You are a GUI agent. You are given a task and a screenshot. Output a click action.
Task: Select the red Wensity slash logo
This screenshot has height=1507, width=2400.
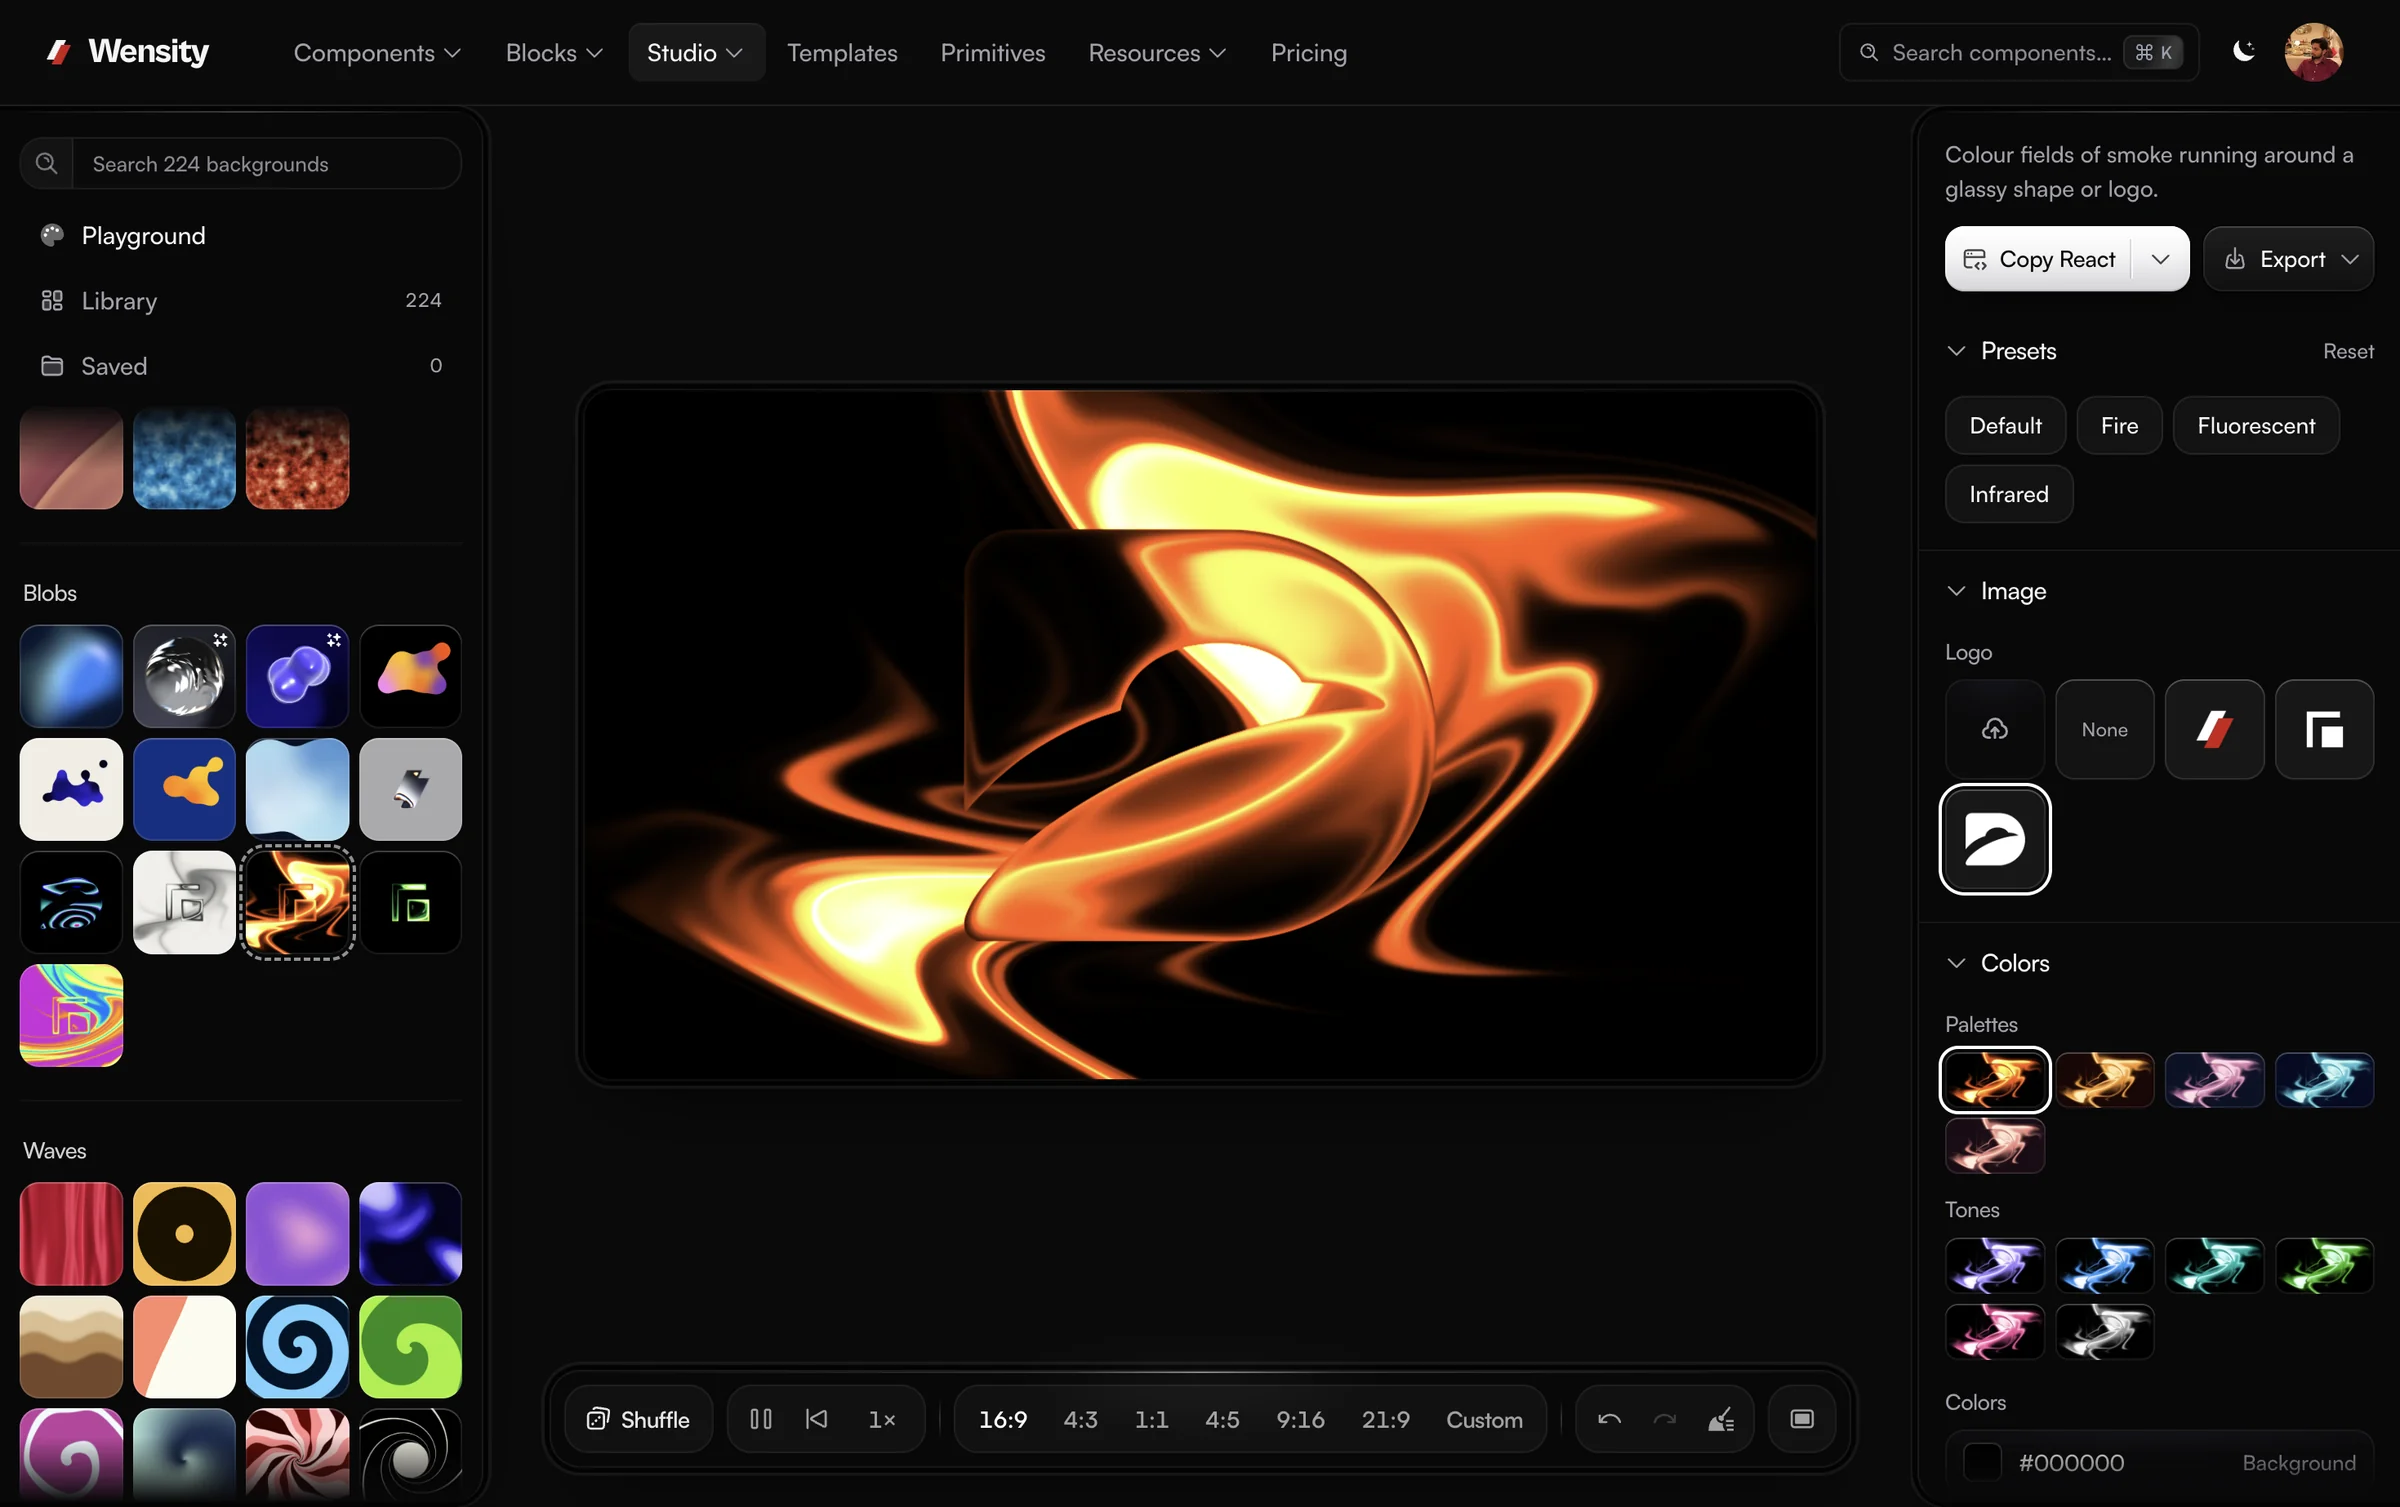(x=2215, y=729)
